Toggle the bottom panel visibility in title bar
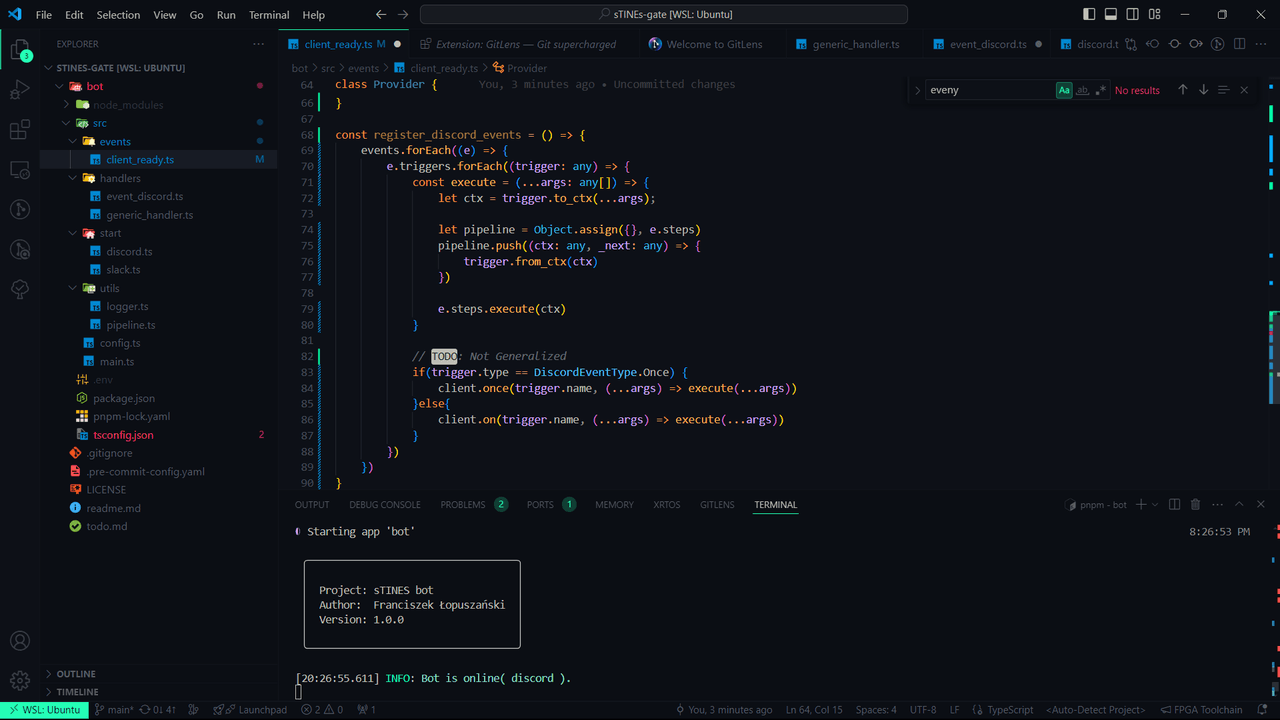The width and height of the screenshot is (1280, 720). [1111, 15]
